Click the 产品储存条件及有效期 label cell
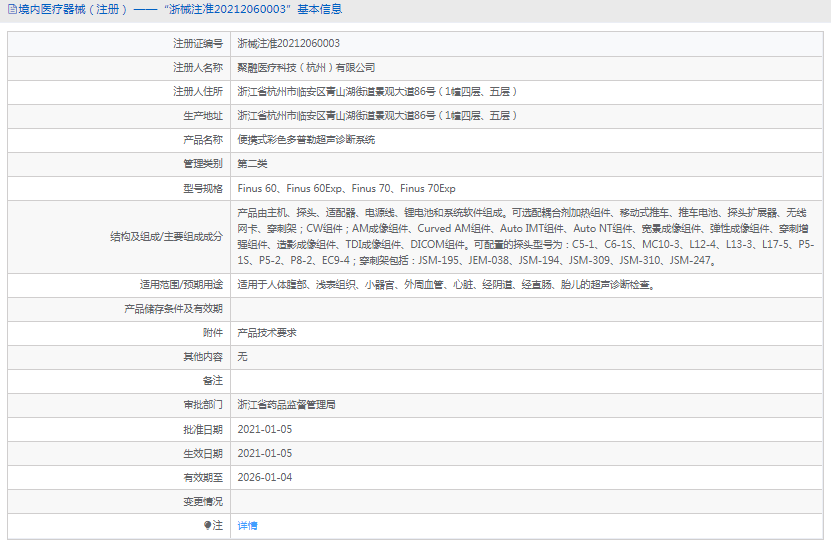The height and width of the screenshot is (546, 831). point(119,309)
